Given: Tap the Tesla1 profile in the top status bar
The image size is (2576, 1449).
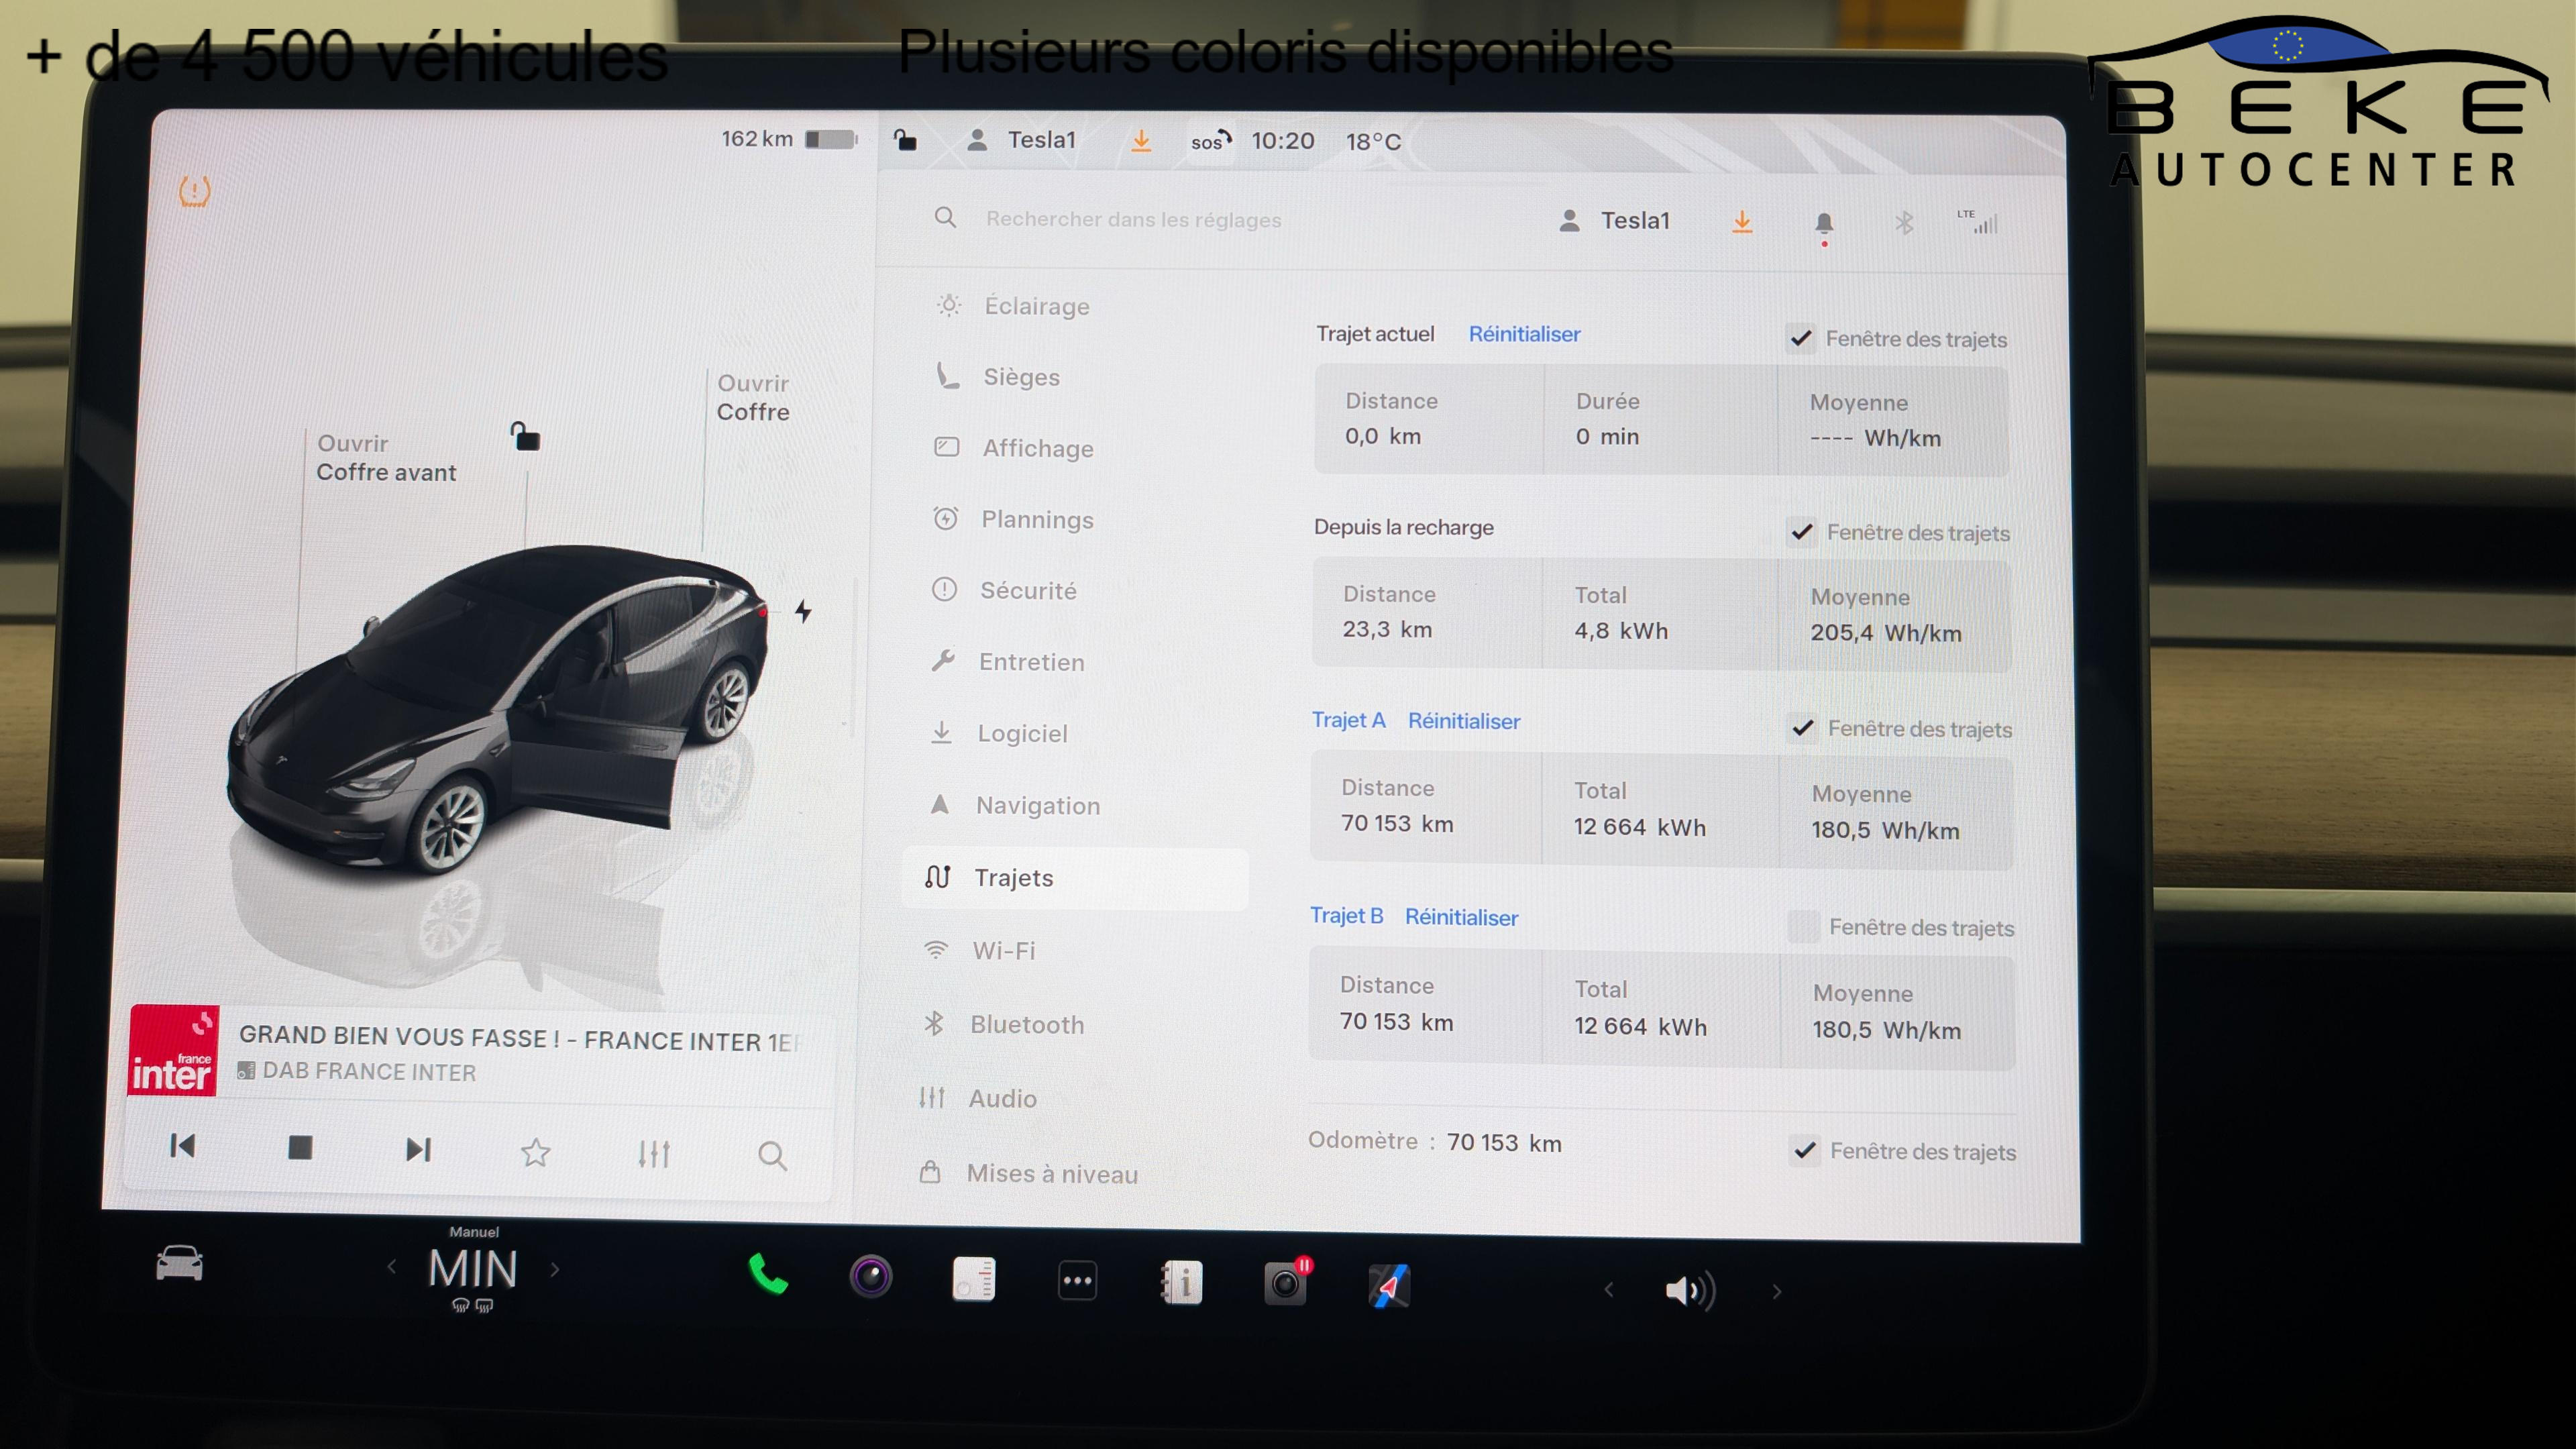Looking at the screenshot, I should pos(1021,140).
